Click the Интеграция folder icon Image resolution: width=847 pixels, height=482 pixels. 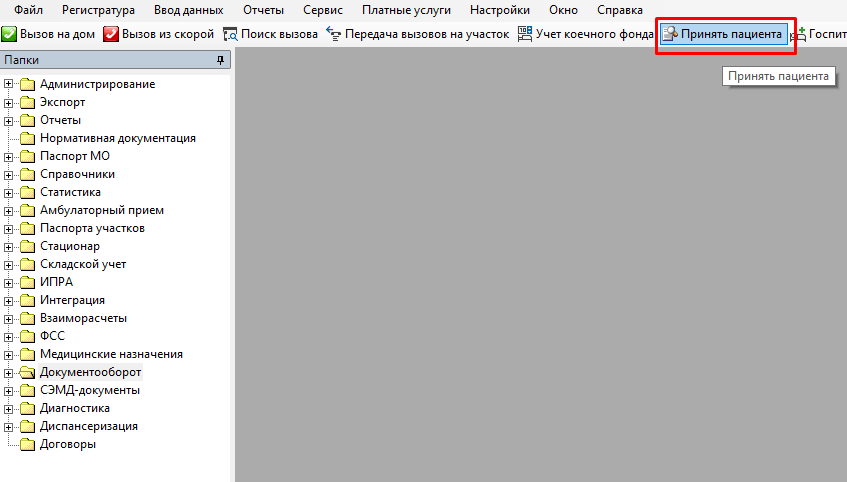pyautogui.click(x=28, y=300)
